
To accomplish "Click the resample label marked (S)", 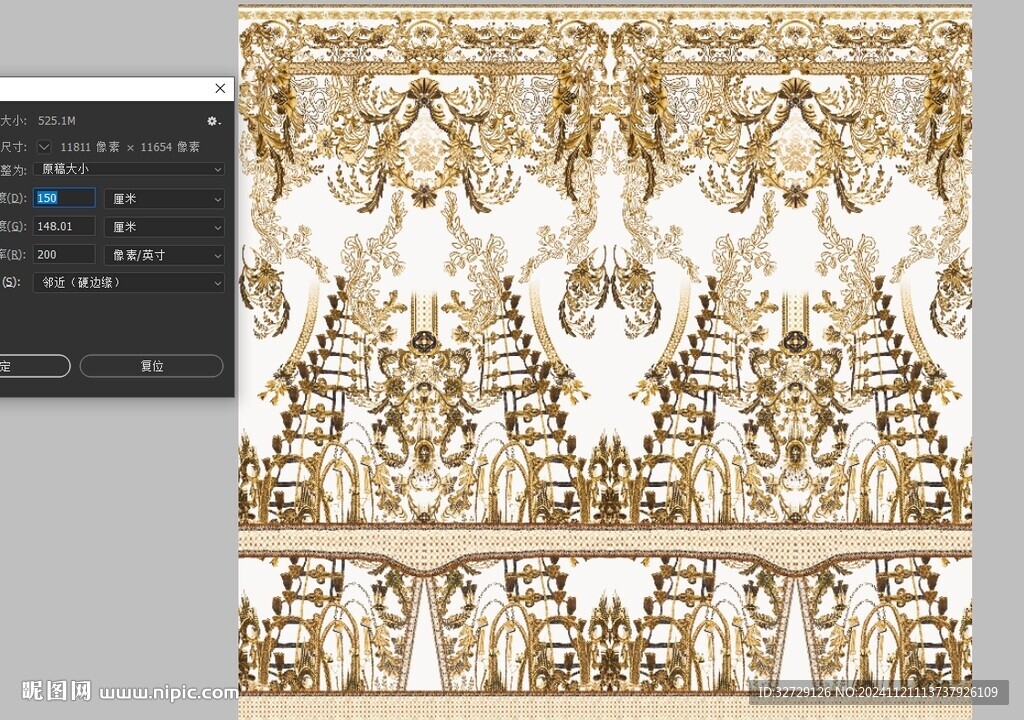I will [11, 283].
